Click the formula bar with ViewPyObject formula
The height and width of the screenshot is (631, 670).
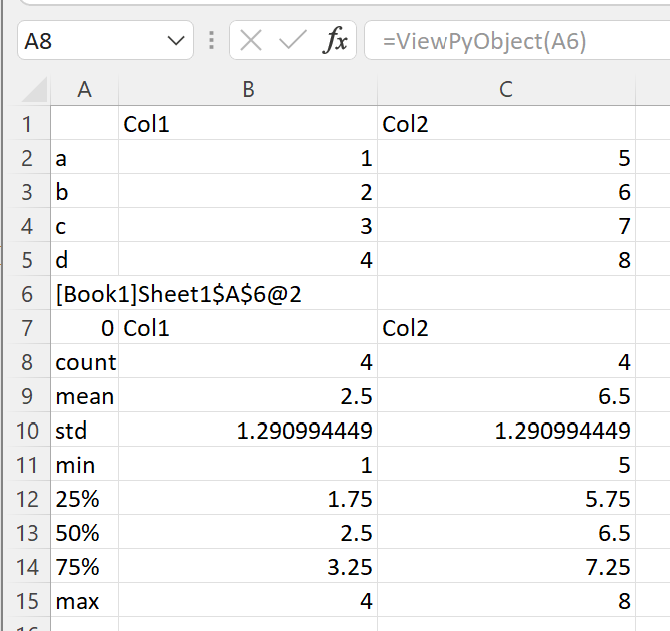(517, 41)
